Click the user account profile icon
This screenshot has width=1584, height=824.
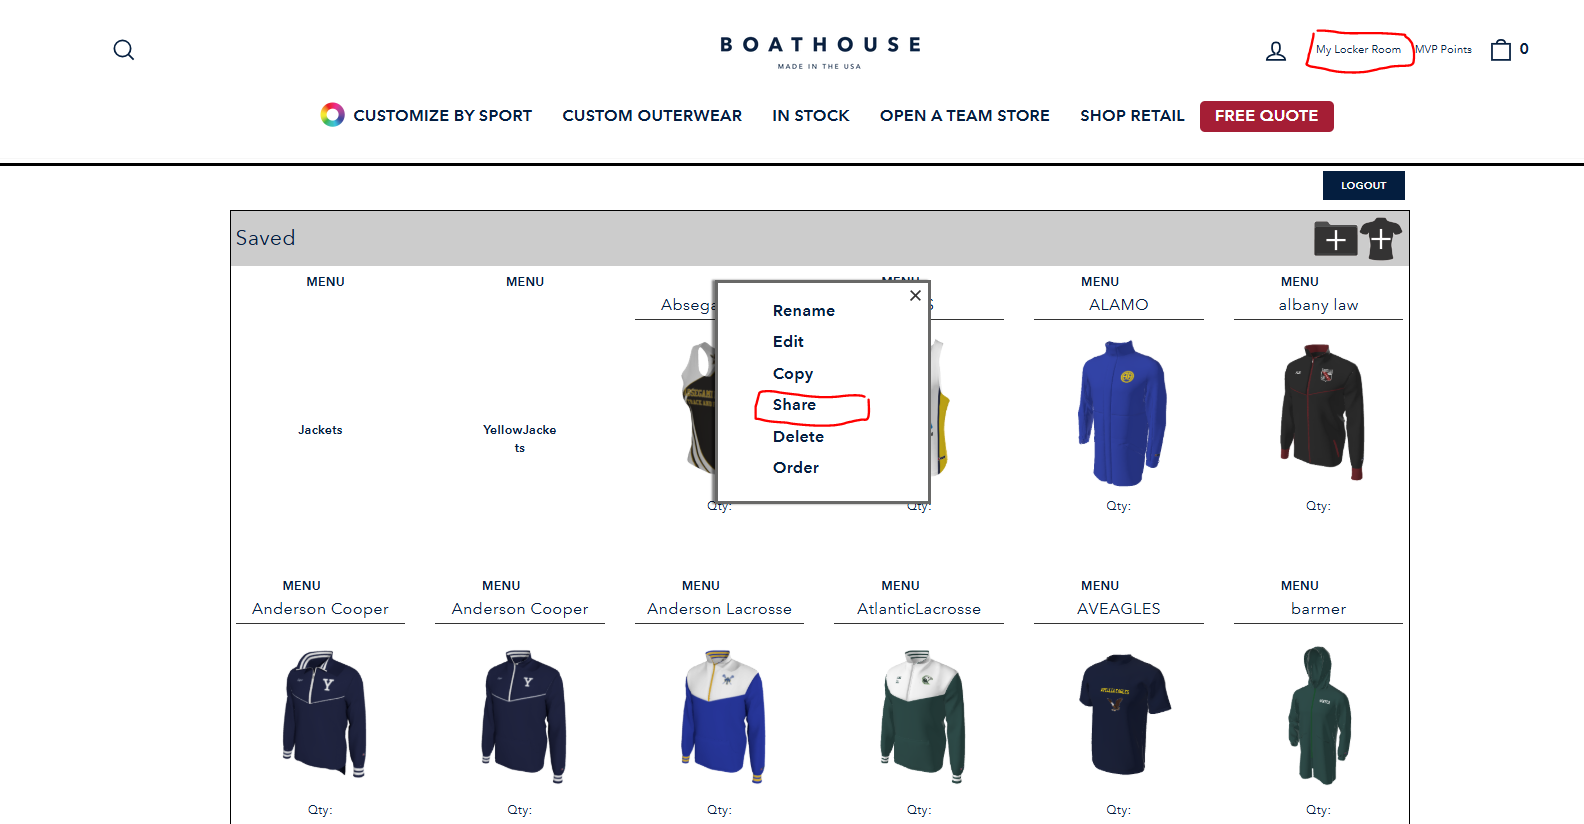coord(1276,51)
